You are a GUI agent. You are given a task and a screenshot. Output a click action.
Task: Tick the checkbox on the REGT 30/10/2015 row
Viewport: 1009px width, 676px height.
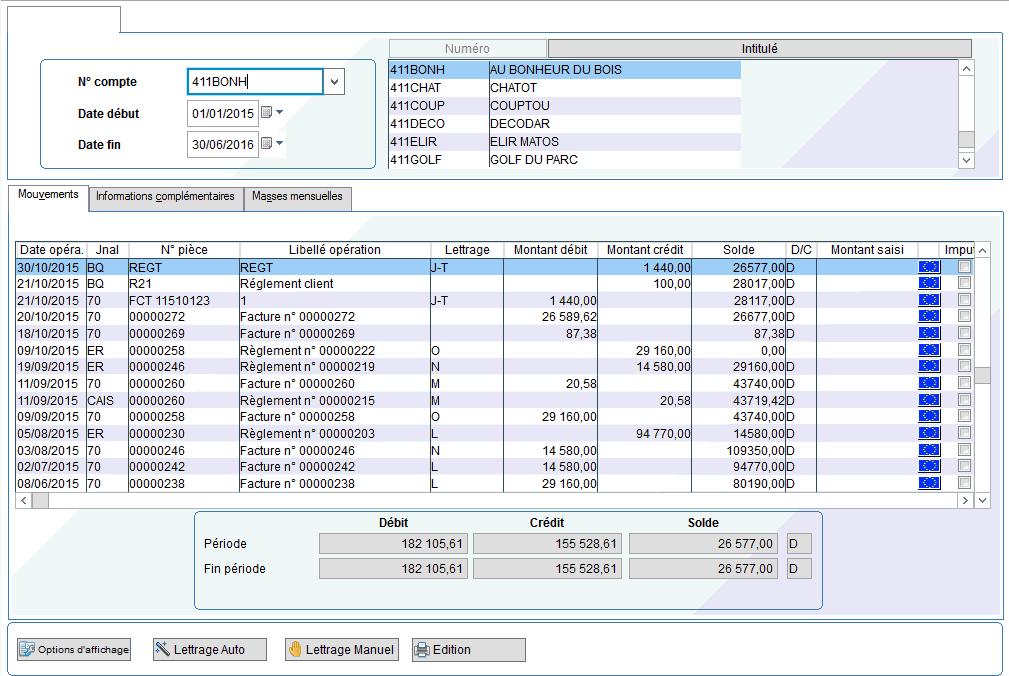(964, 267)
